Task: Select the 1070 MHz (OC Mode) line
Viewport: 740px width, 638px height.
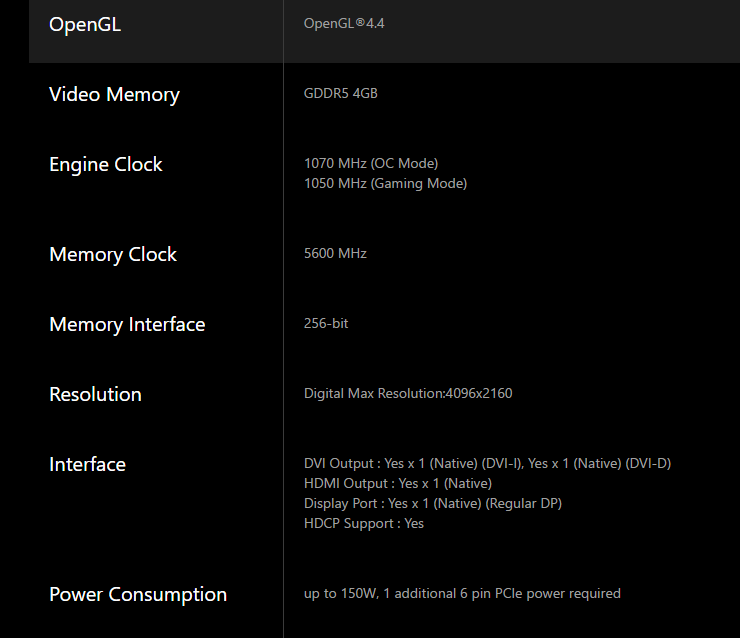Action: point(371,163)
